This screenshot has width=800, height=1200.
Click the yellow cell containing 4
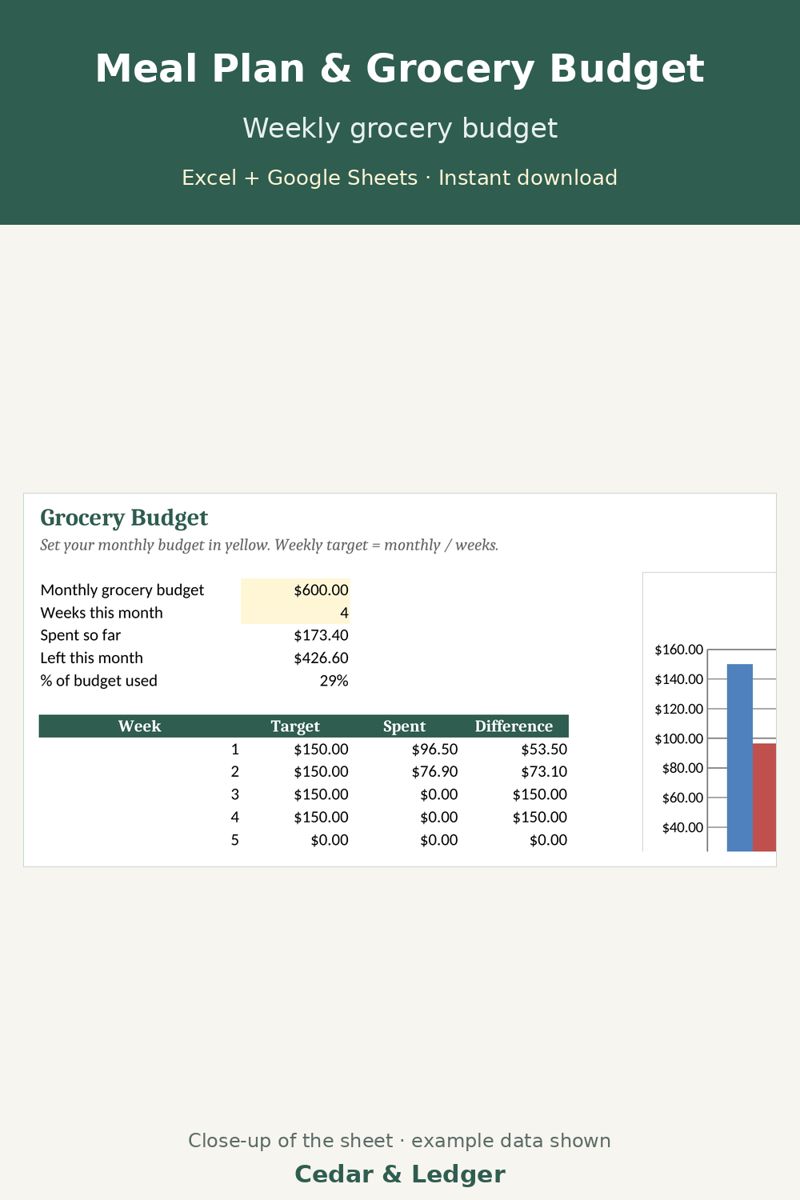295,613
